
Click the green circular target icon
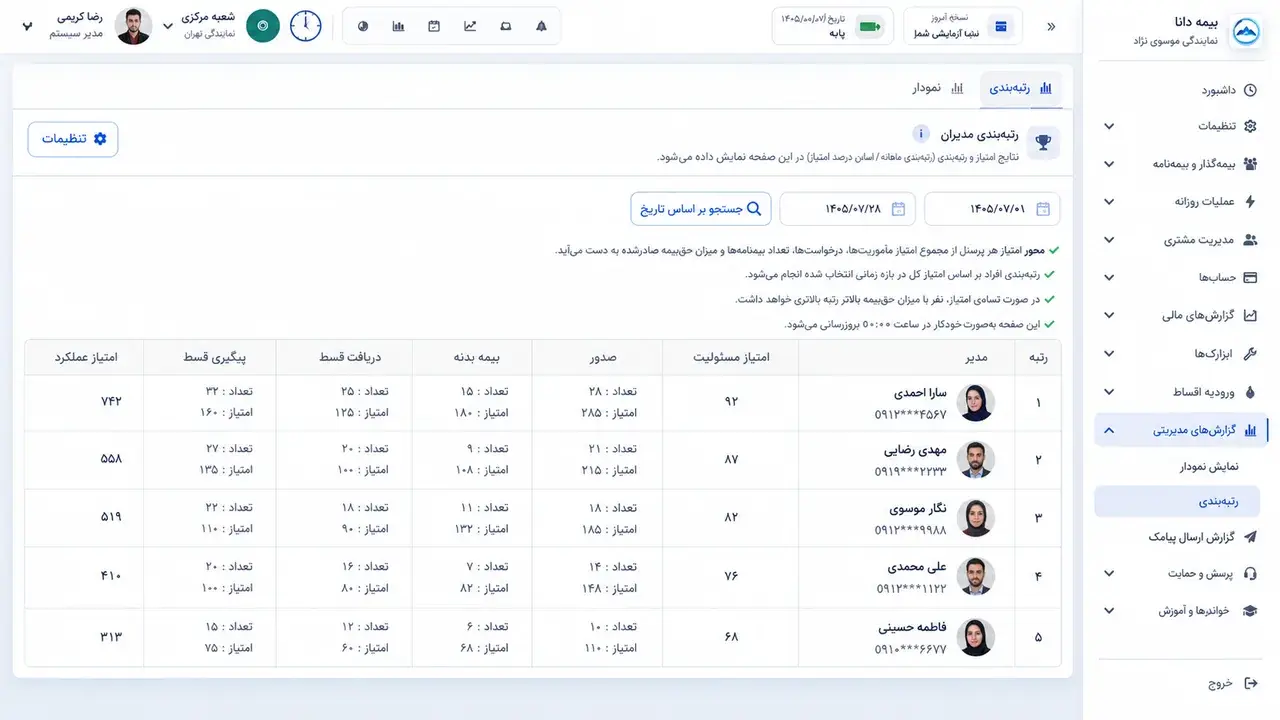pyautogui.click(x=263, y=26)
